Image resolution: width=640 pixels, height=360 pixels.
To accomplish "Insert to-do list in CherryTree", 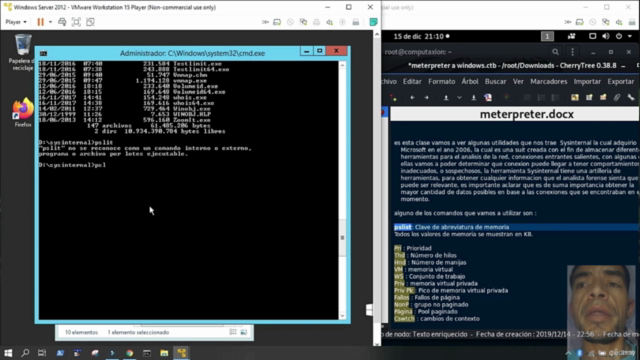I will pyautogui.click(x=555, y=98).
